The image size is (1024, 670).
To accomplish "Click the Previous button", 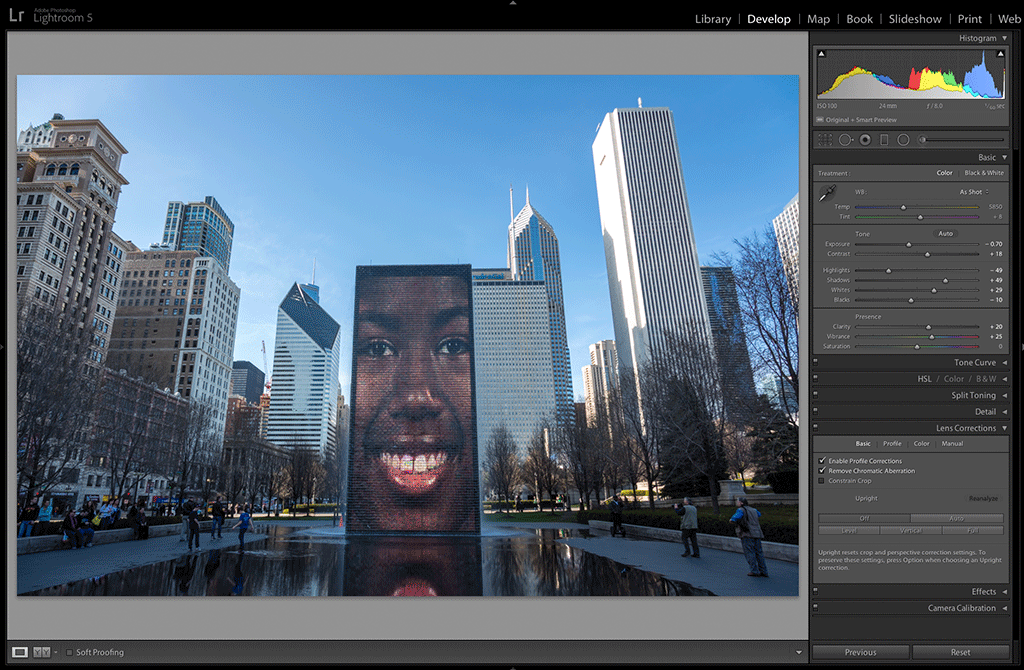I will (861, 652).
